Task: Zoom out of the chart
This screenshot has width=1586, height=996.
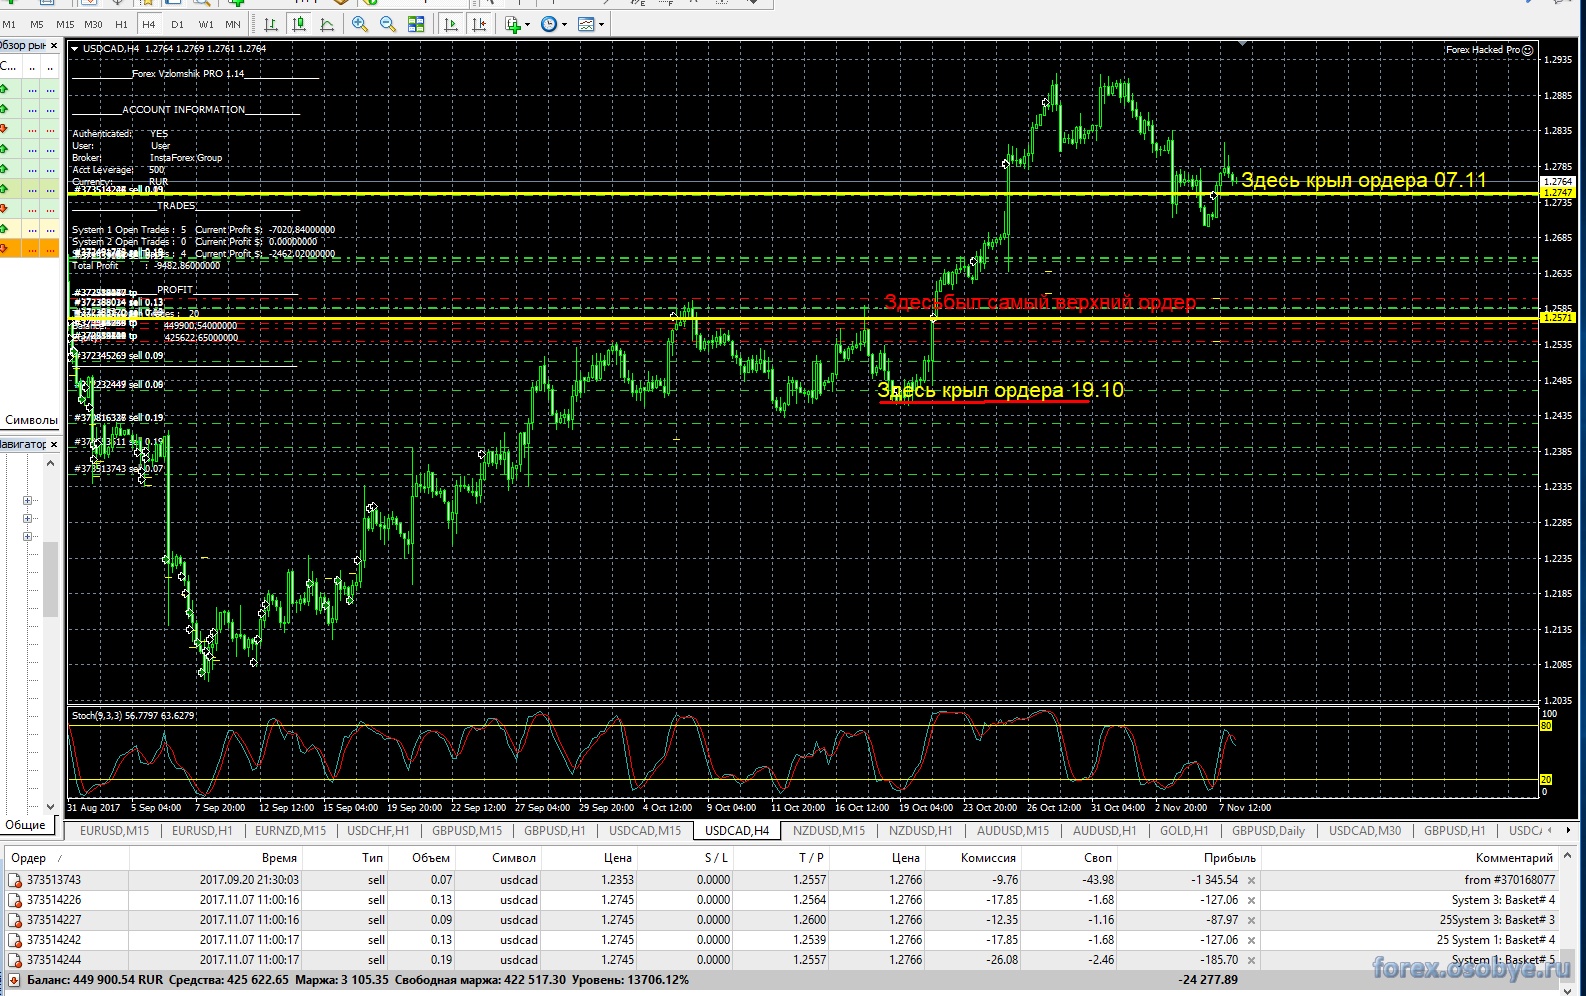Action: (388, 24)
